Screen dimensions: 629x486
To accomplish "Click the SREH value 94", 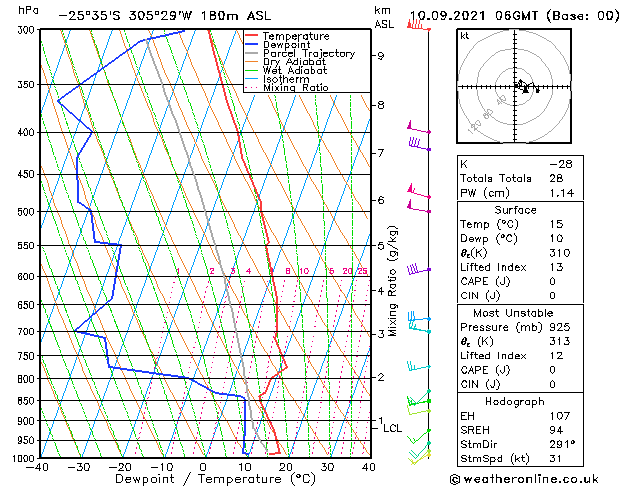I will pyautogui.click(x=556, y=430).
